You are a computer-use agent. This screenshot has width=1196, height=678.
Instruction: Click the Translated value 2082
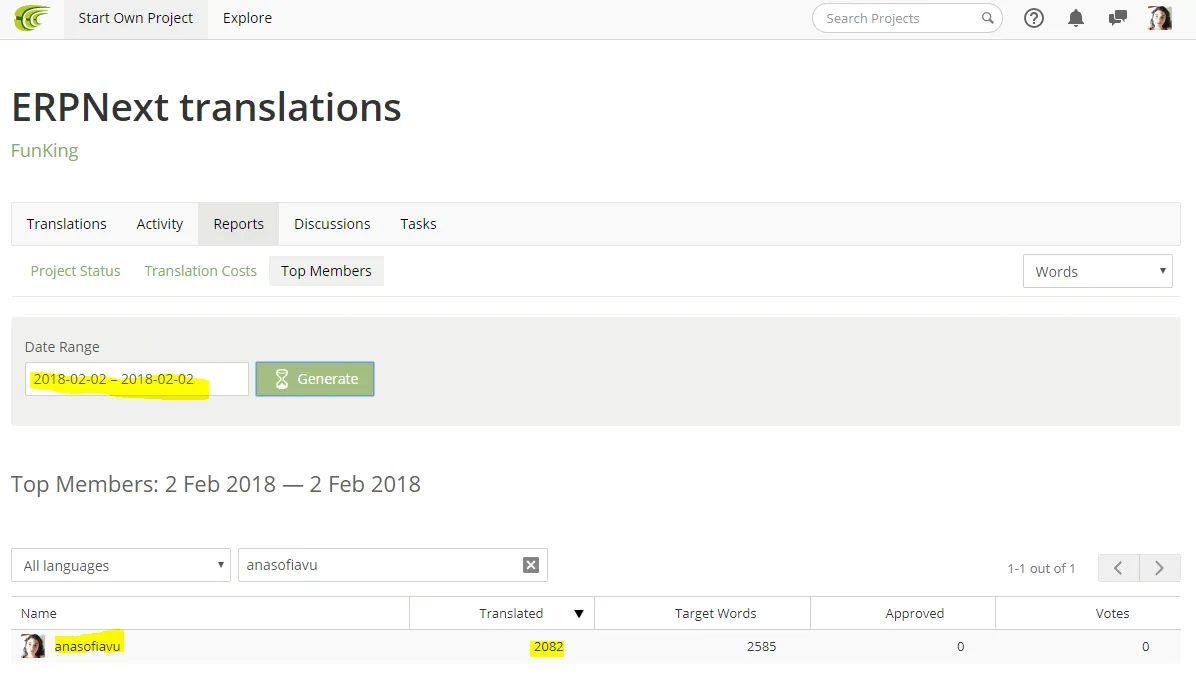pyautogui.click(x=548, y=647)
